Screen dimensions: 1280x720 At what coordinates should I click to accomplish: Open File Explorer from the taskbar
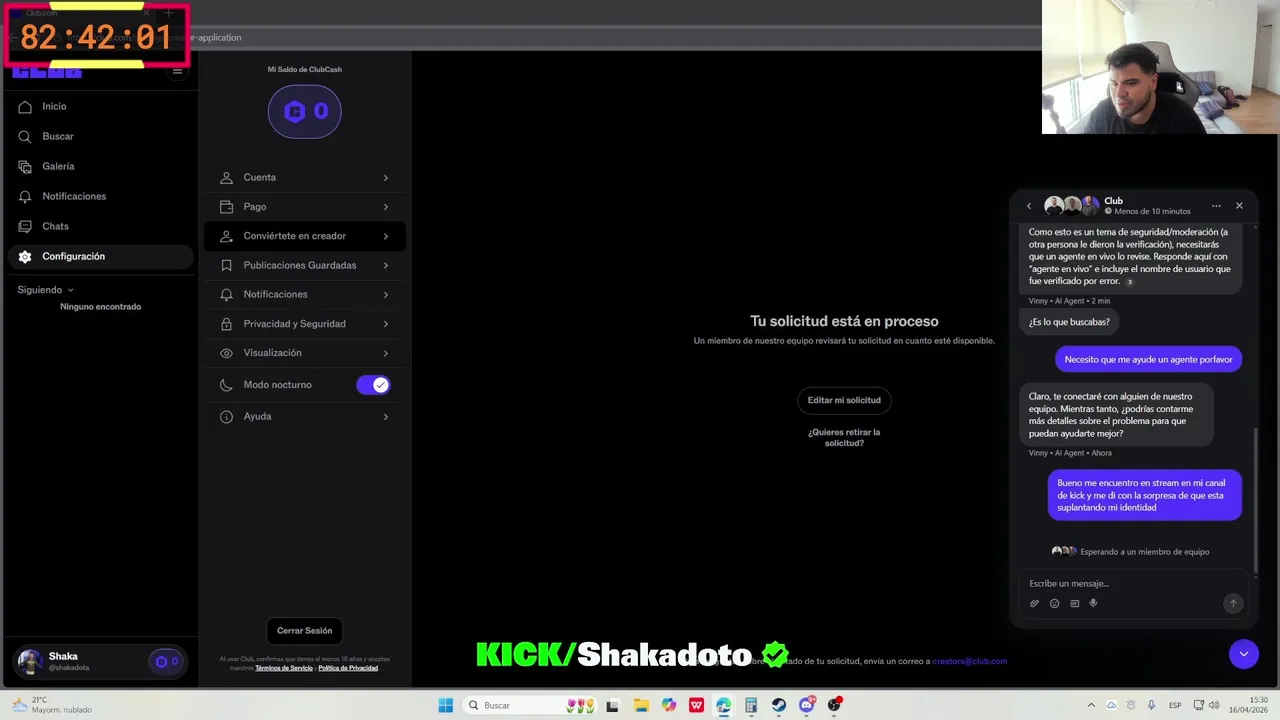pyautogui.click(x=641, y=705)
